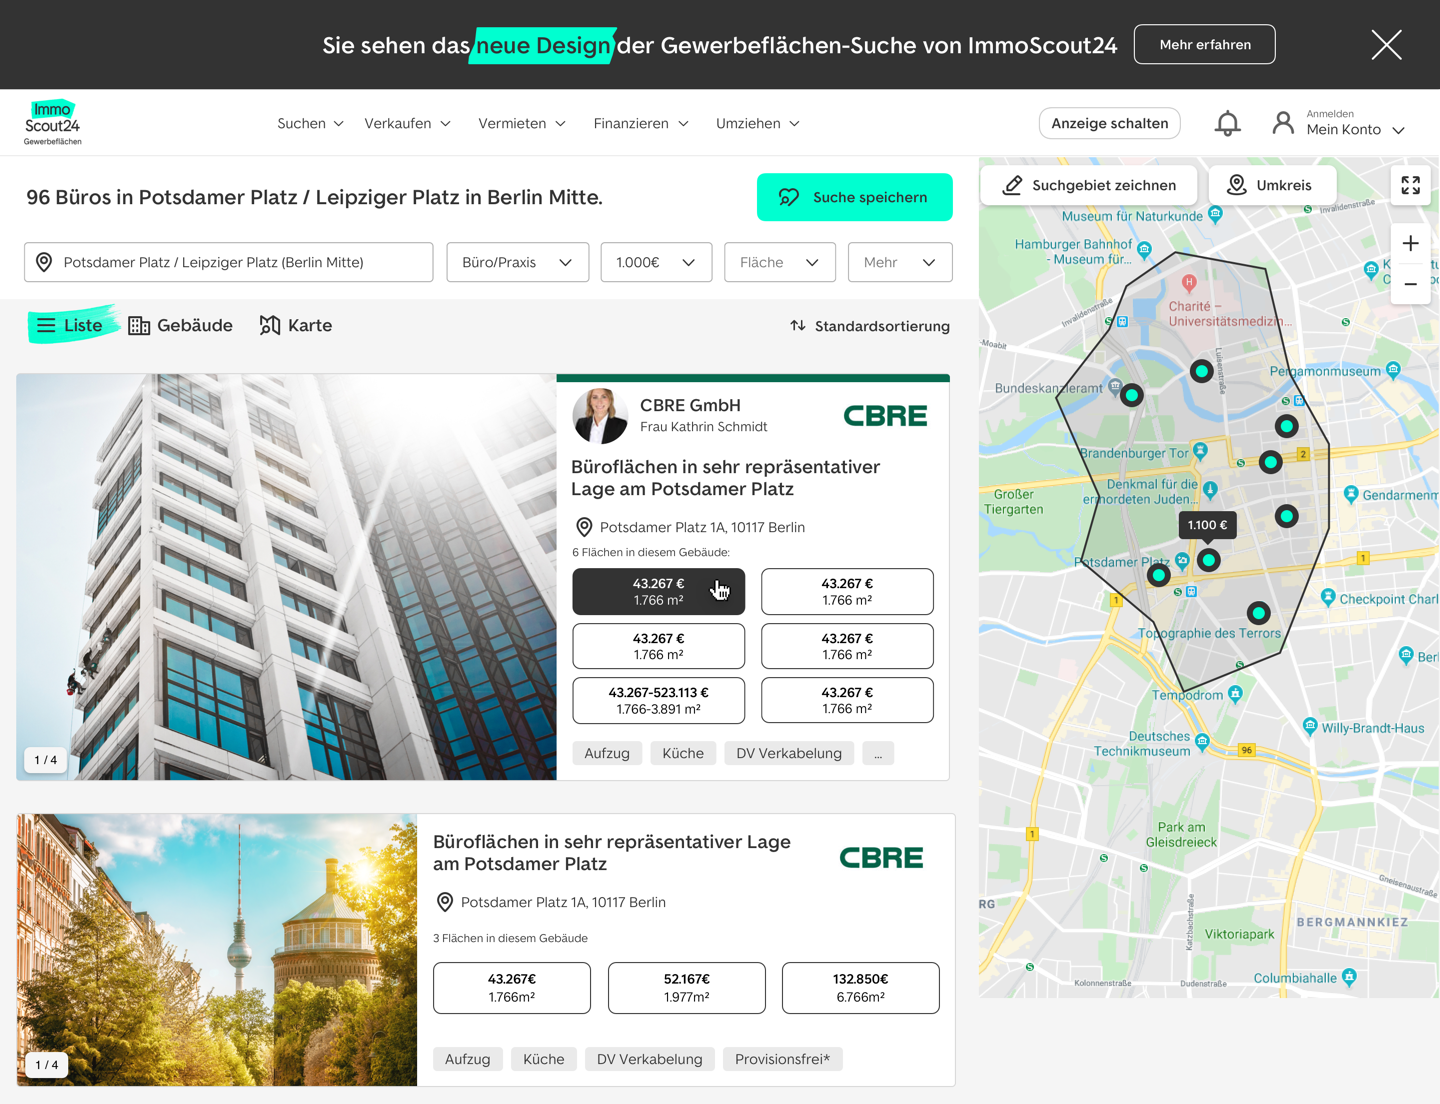Click the location search input field
This screenshot has height=1104, width=1440.
coord(229,262)
